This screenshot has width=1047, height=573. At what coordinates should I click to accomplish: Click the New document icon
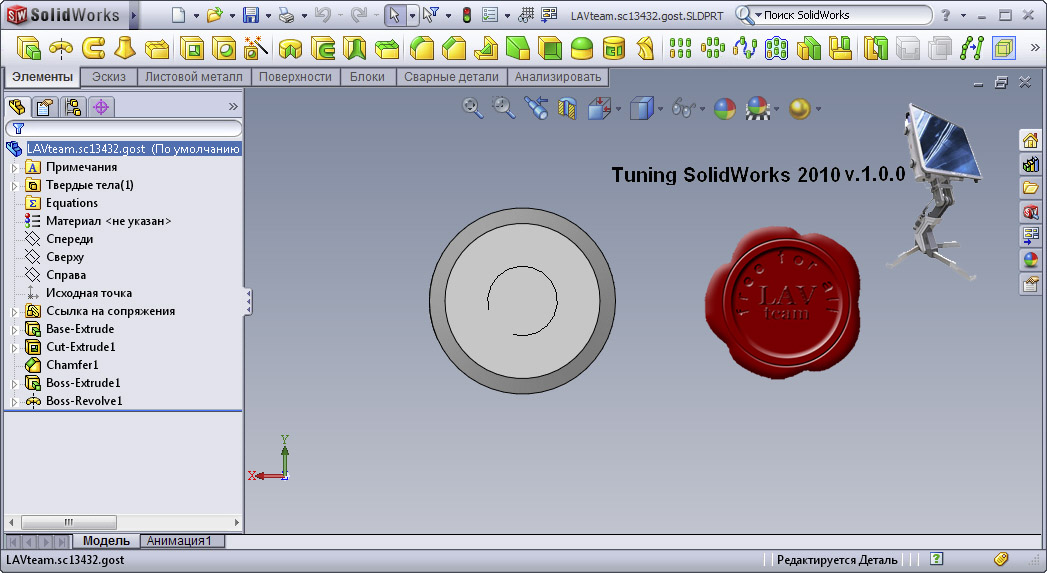178,15
